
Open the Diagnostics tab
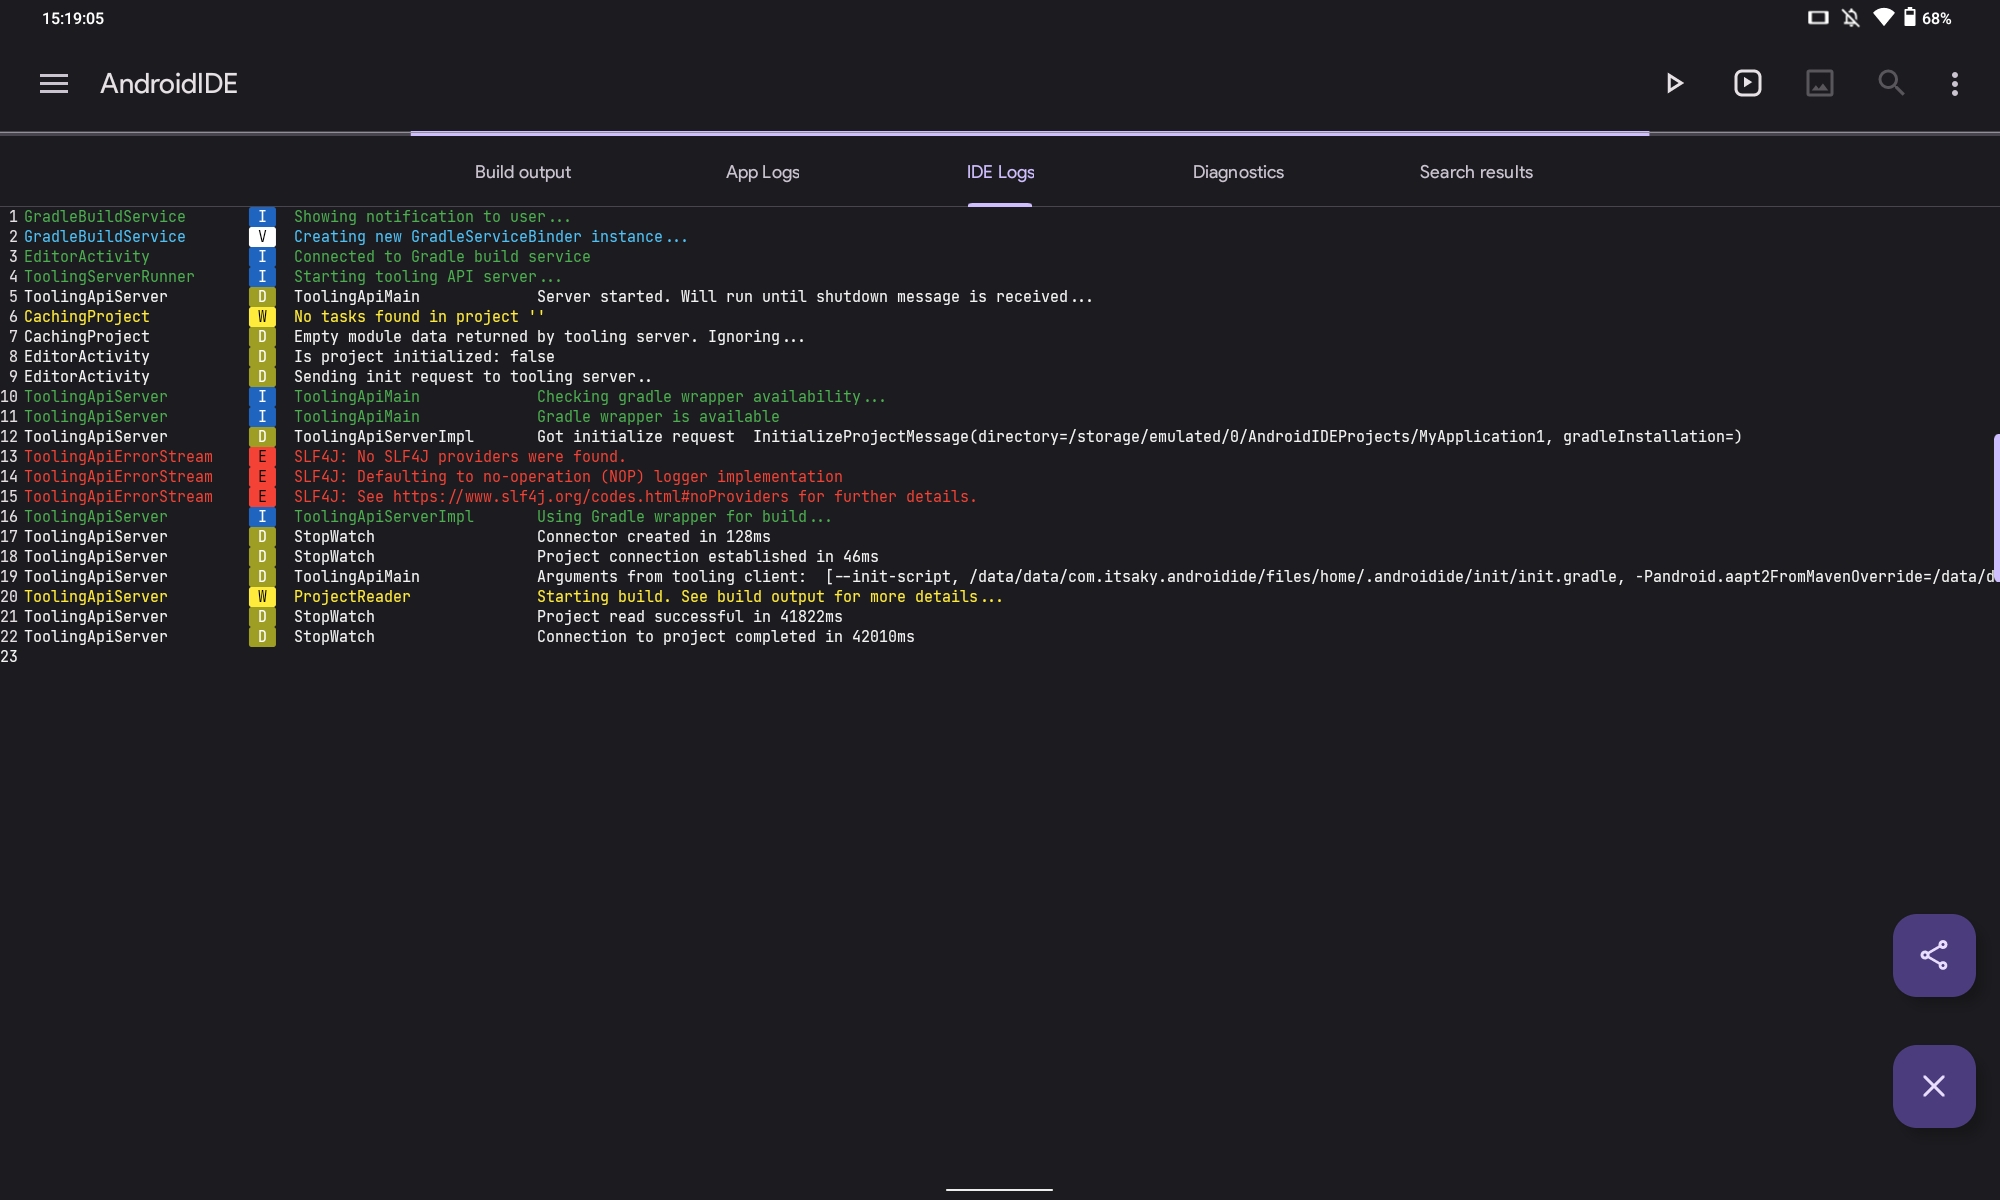pyautogui.click(x=1238, y=172)
